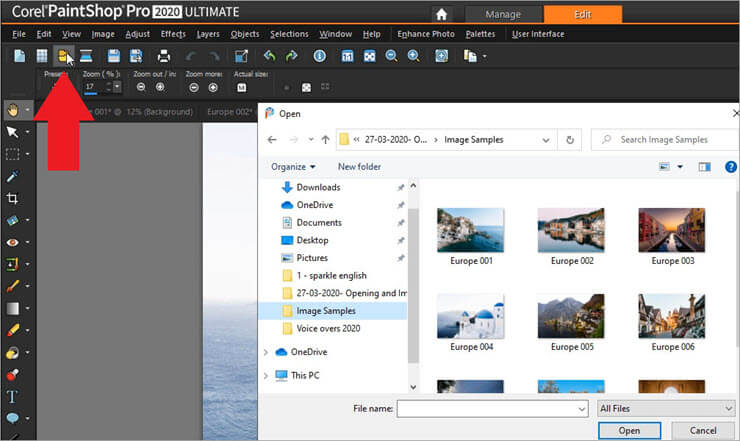Select the Dropper tool

pyautogui.click(x=13, y=176)
